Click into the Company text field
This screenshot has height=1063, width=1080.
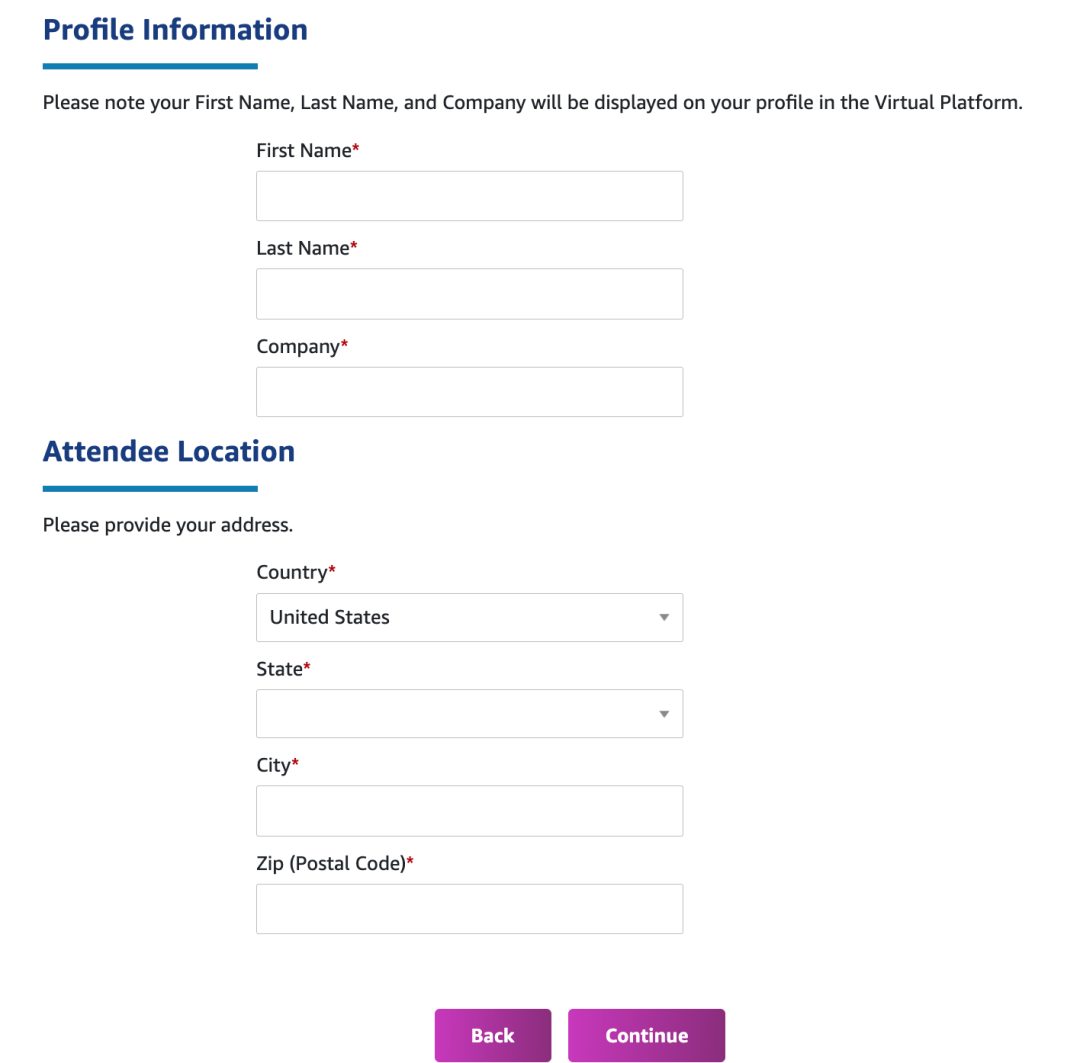coord(469,392)
